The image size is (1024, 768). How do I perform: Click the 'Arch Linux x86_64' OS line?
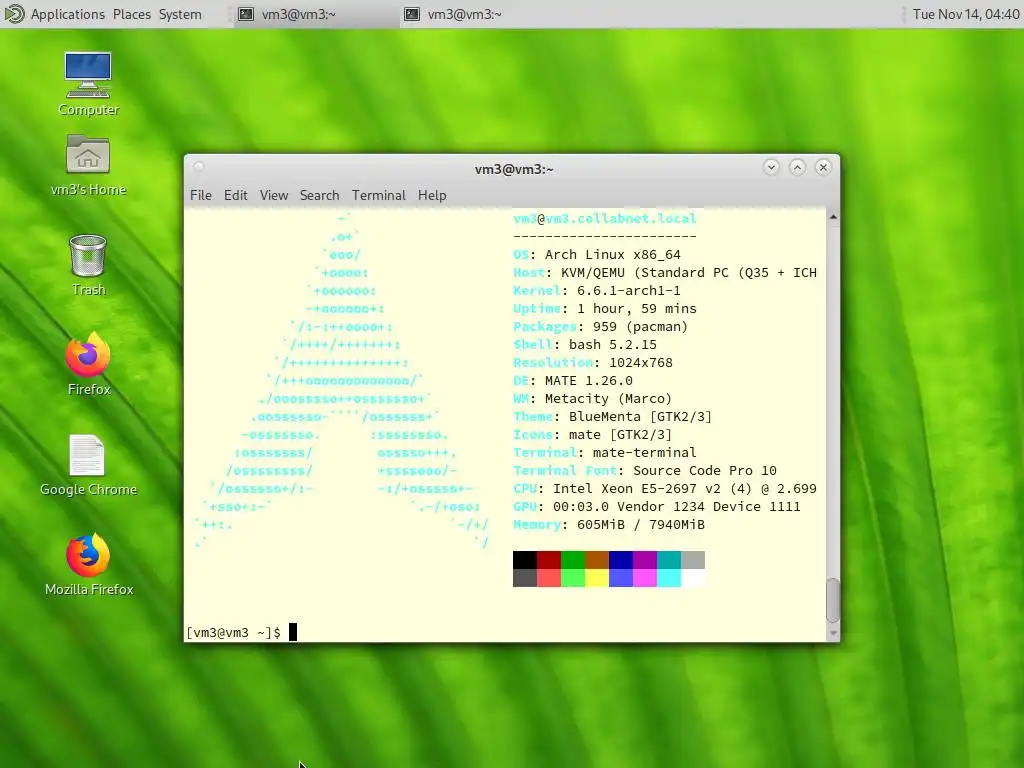(613, 255)
